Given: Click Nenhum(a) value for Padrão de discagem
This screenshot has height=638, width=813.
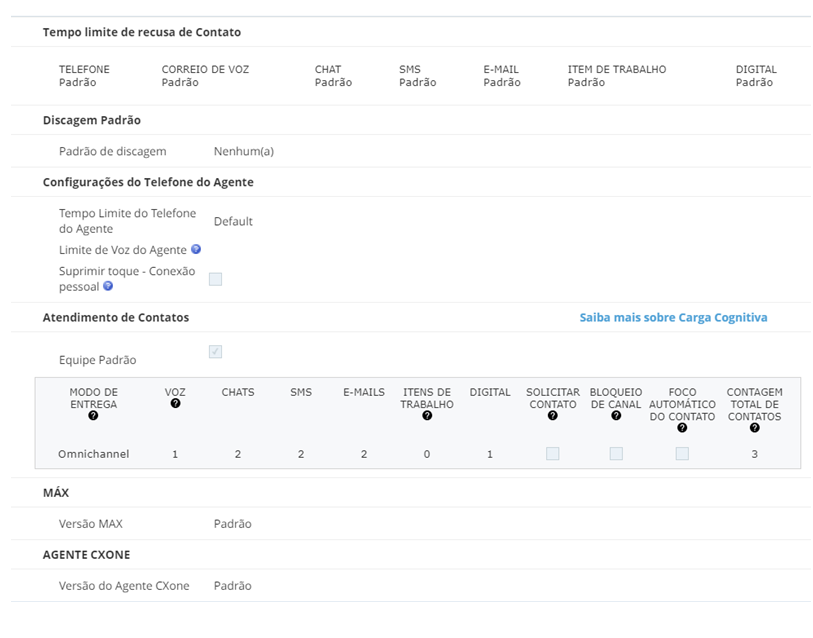Looking at the screenshot, I should [244, 151].
